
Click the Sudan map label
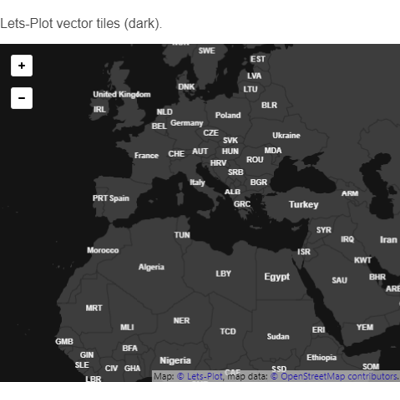[278, 336]
